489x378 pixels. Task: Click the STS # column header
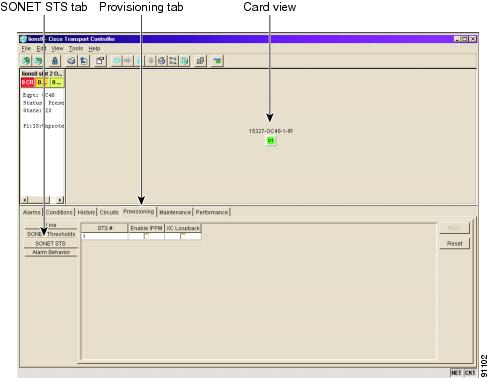(x=105, y=228)
